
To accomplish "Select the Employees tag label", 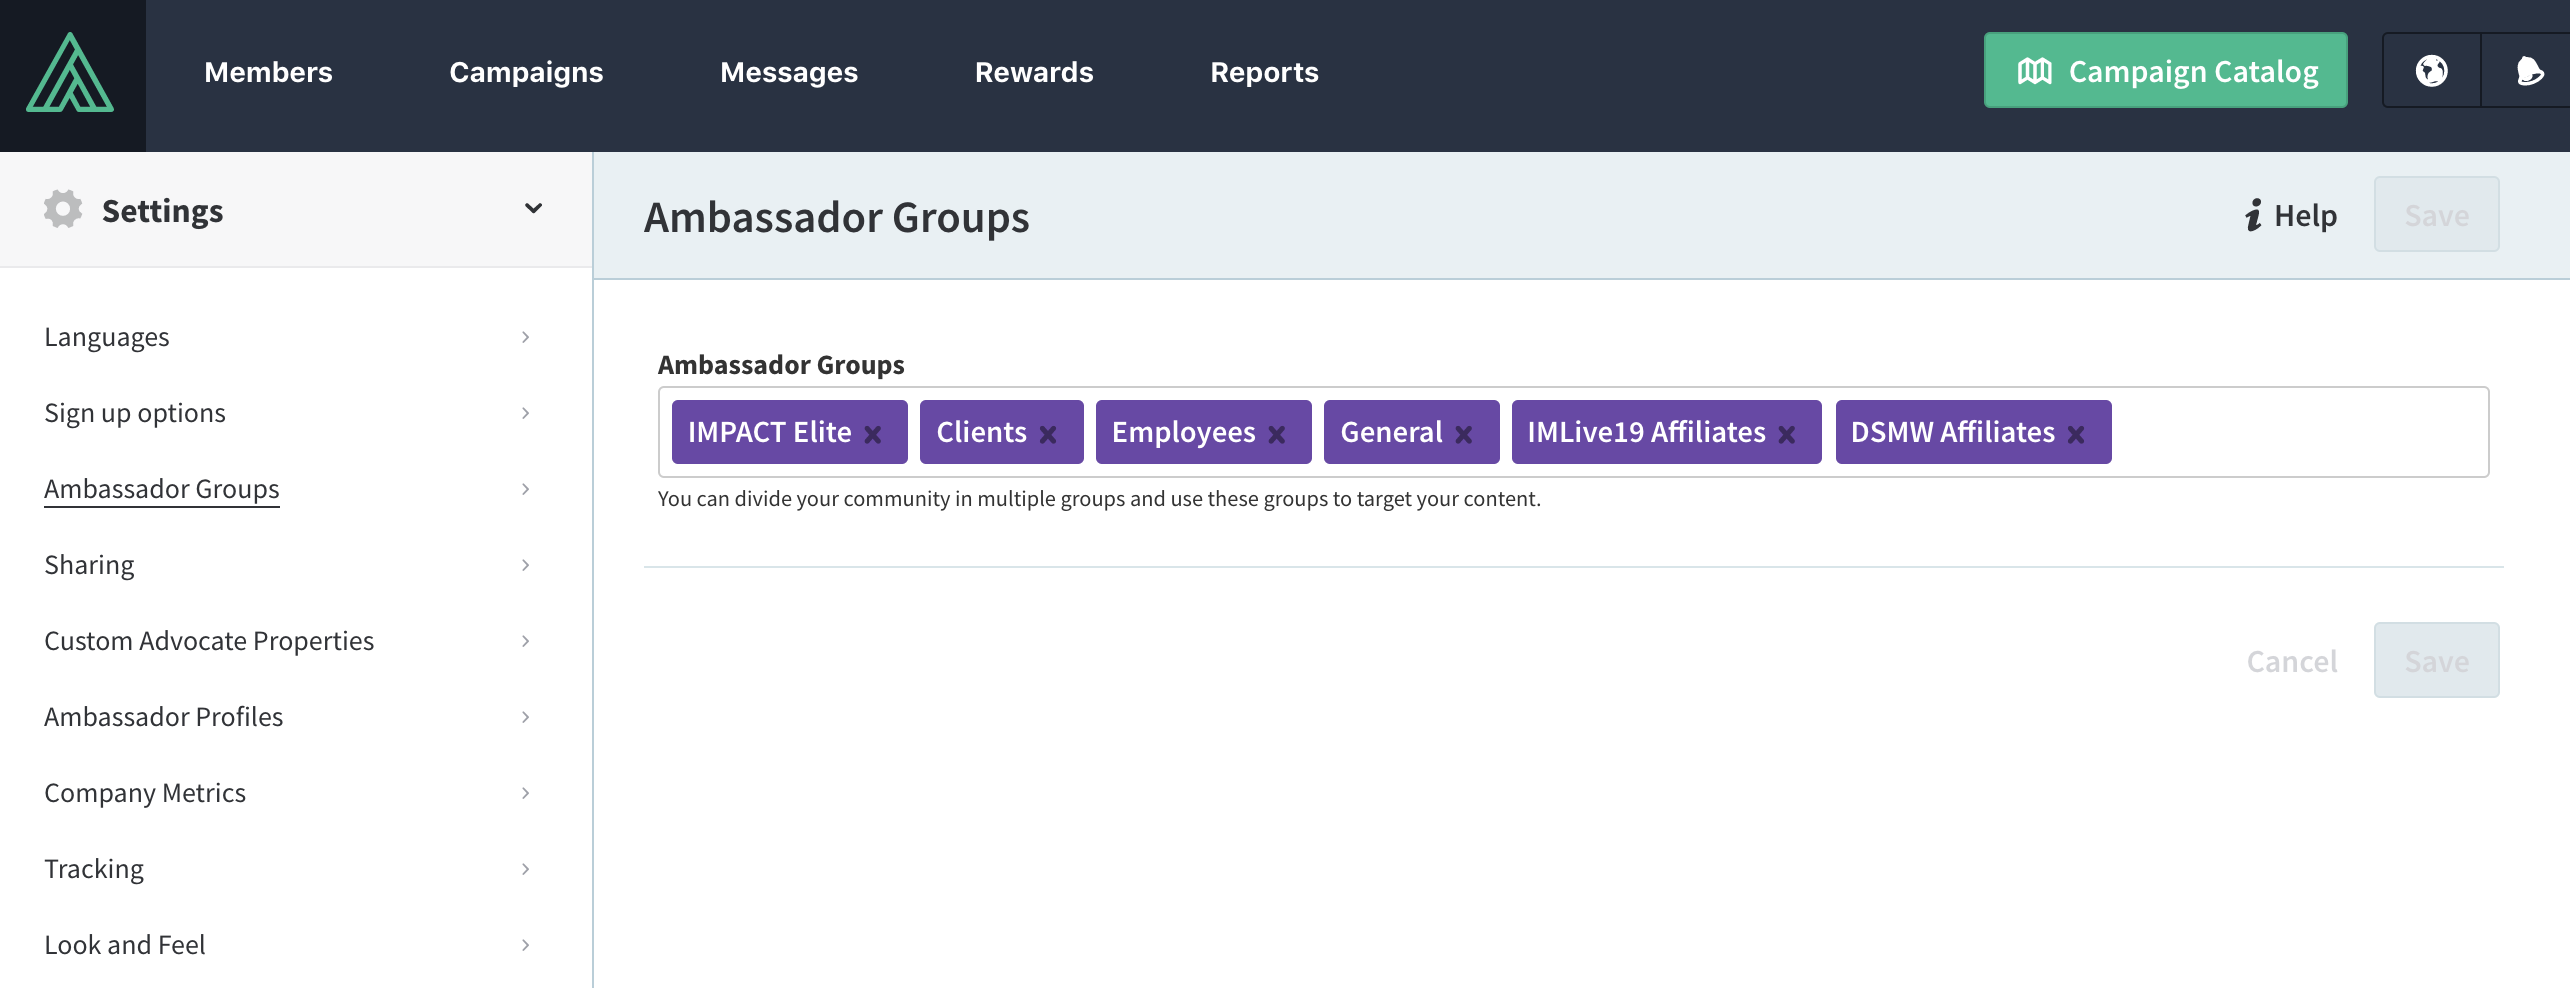I will (1183, 432).
